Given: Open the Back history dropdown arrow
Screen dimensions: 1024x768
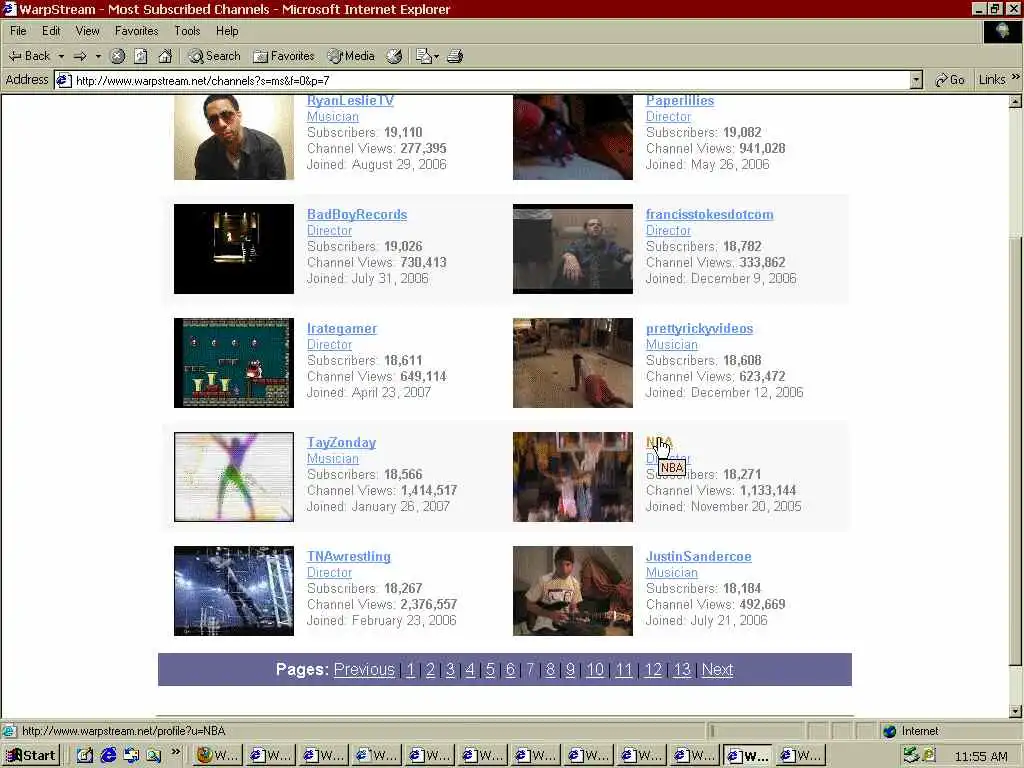Looking at the screenshot, I should (61, 56).
